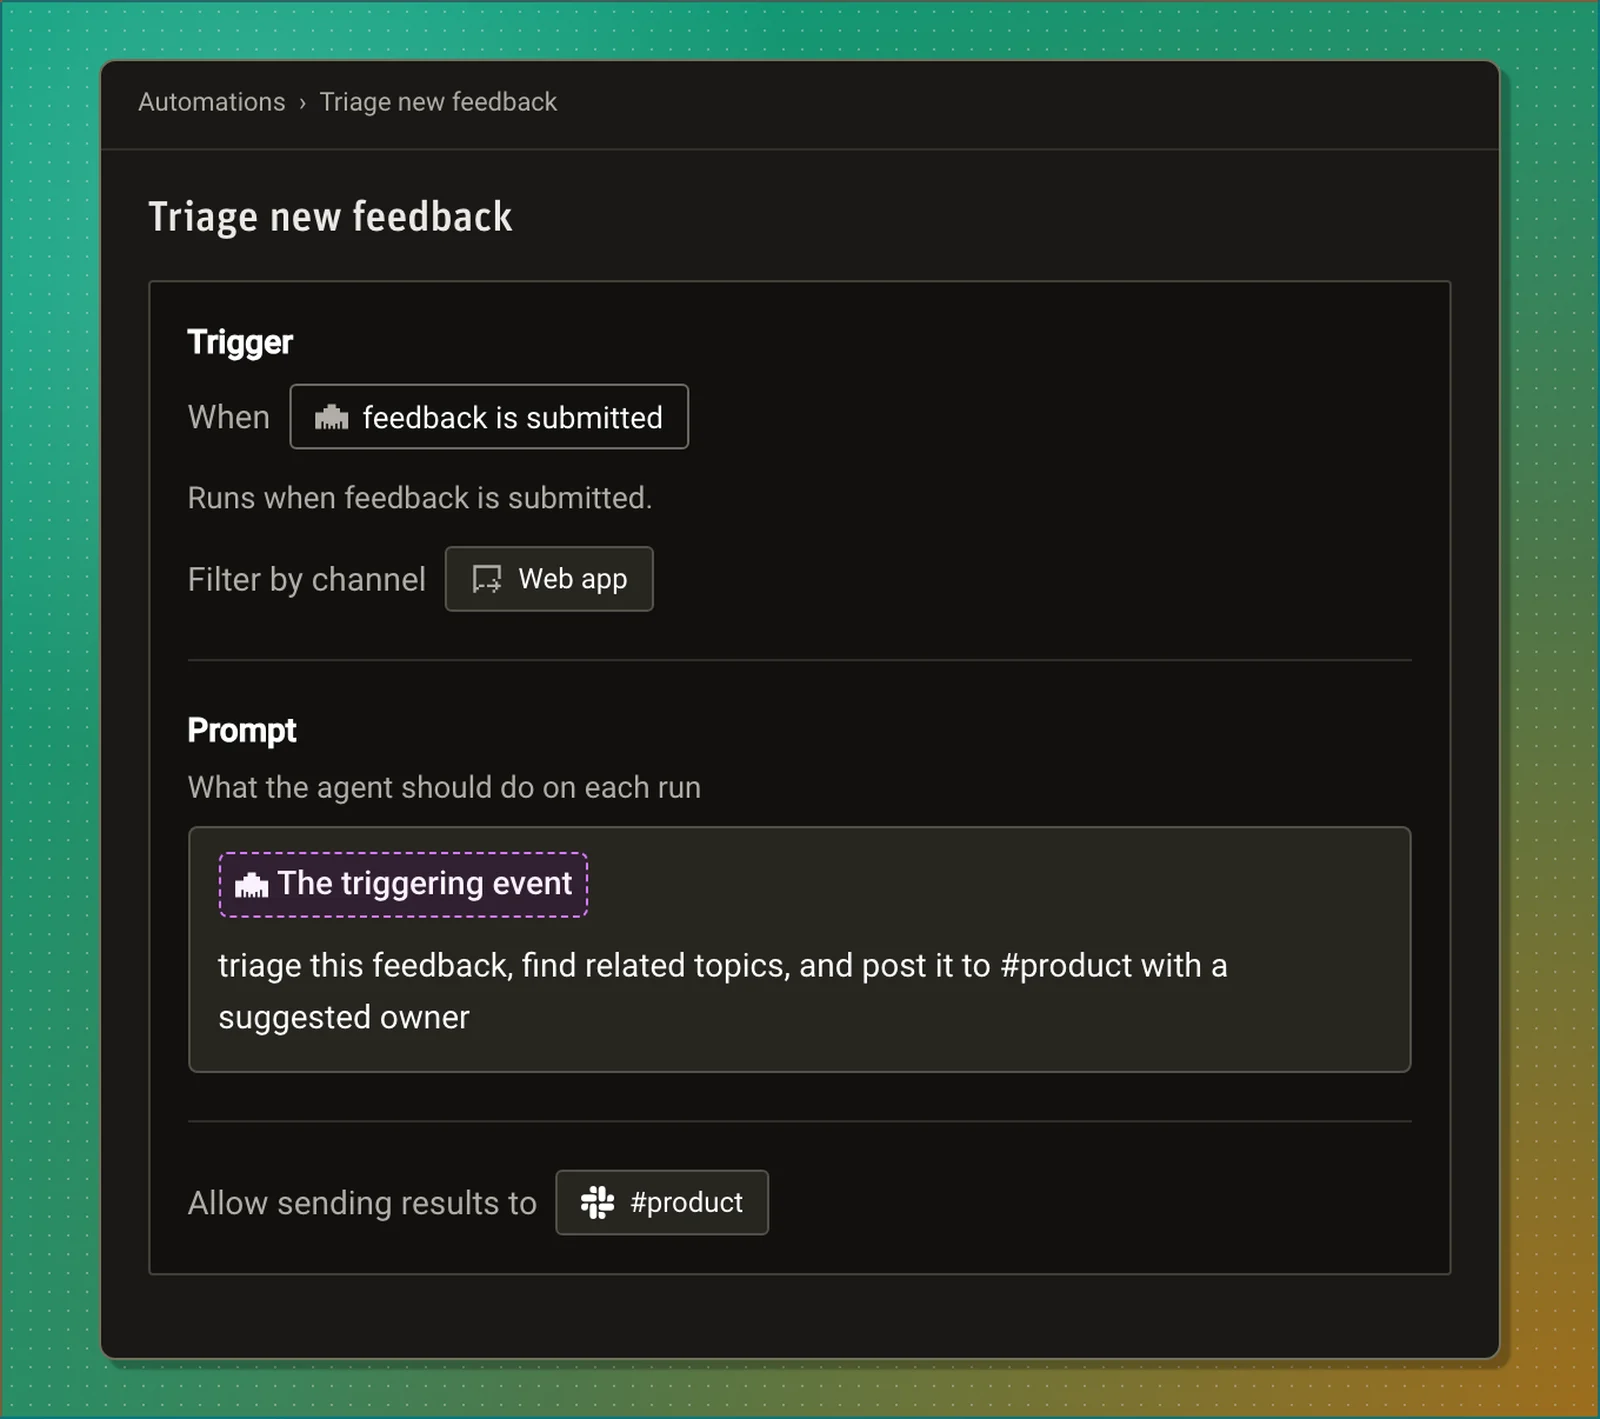Open the Automations breadcrumb link

coord(211,102)
